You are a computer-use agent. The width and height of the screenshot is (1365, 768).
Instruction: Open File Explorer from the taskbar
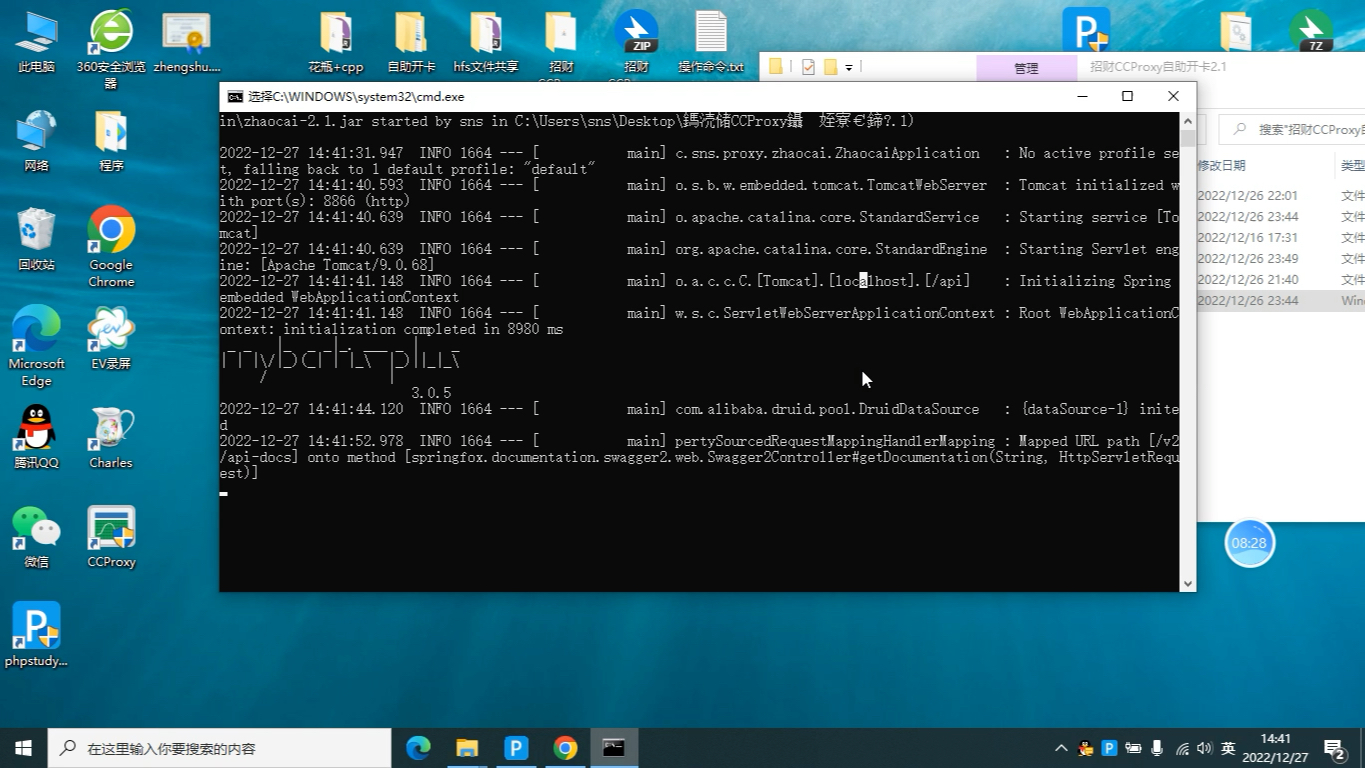click(467, 748)
